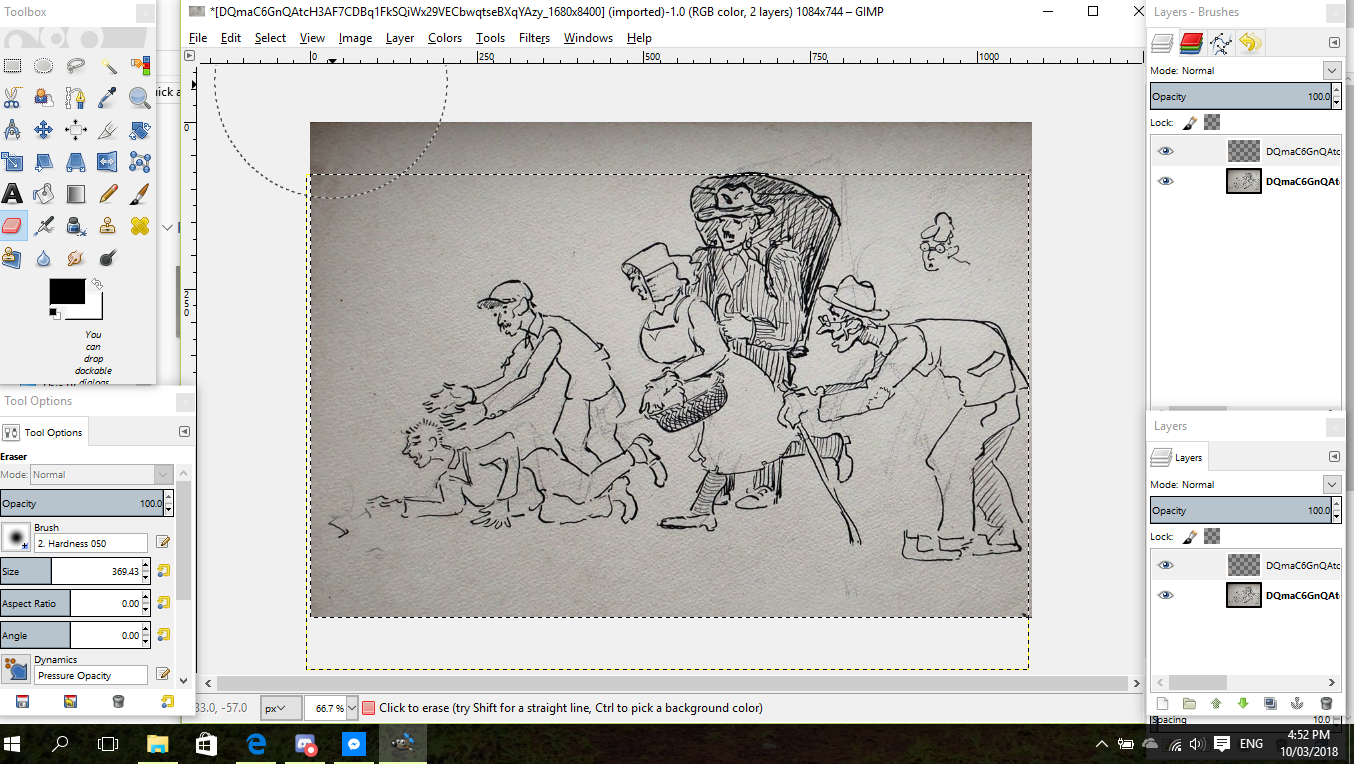Select the Text tool
Viewport: 1354px width, 764px height.
12,194
